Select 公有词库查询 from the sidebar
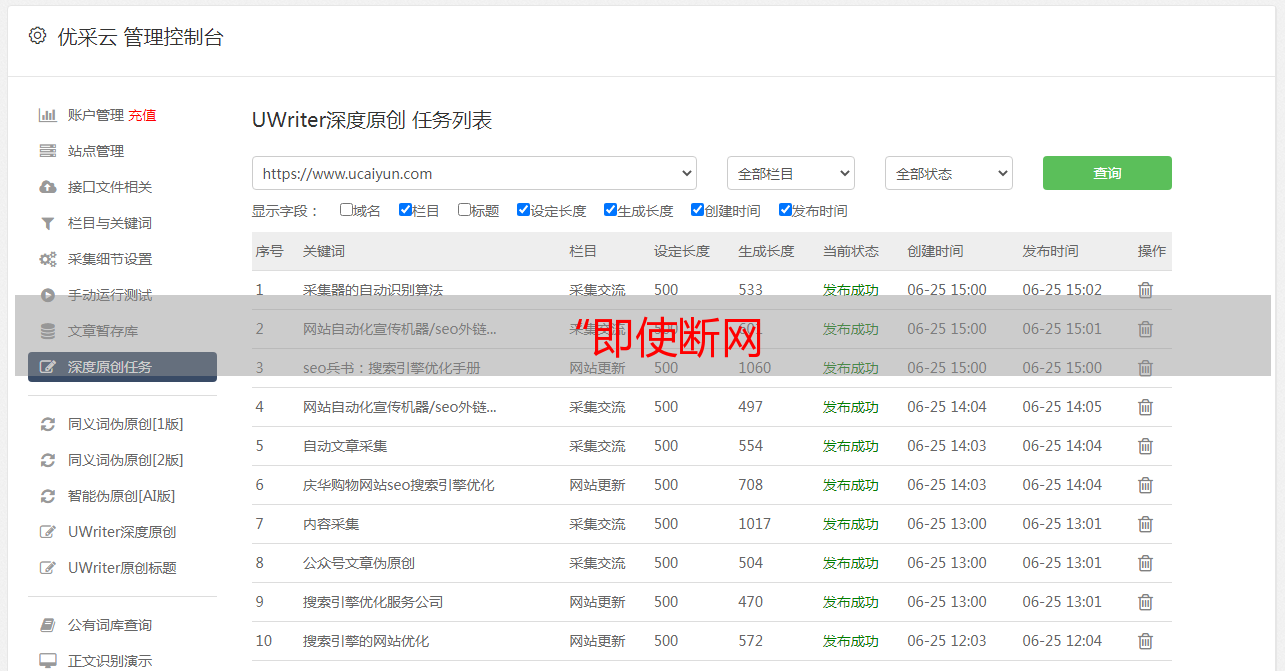This screenshot has height=671, width=1285. (x=110, y=625)
